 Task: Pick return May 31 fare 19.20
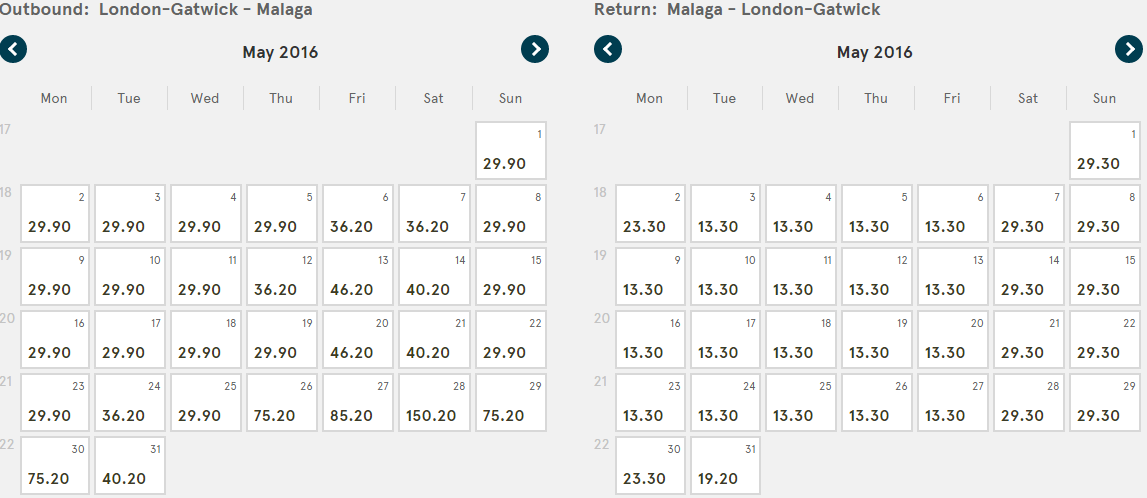tap(726, 465)
